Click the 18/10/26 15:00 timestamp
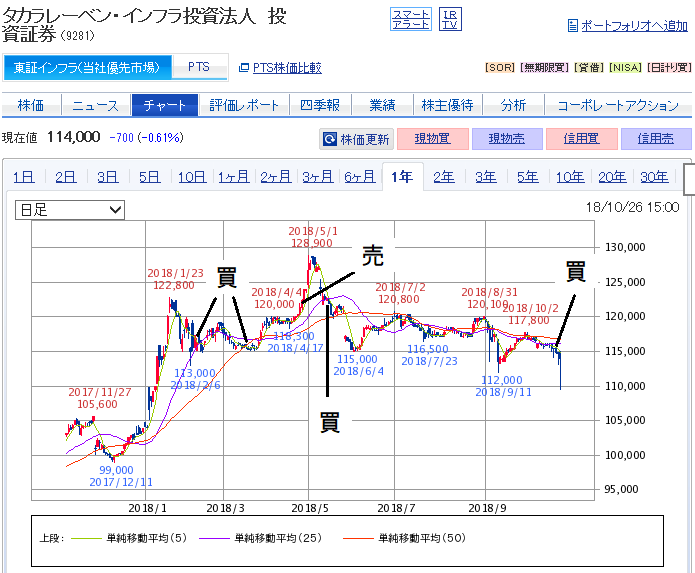The width and height of the screenshot is (695, 573). tap(633, 207)
